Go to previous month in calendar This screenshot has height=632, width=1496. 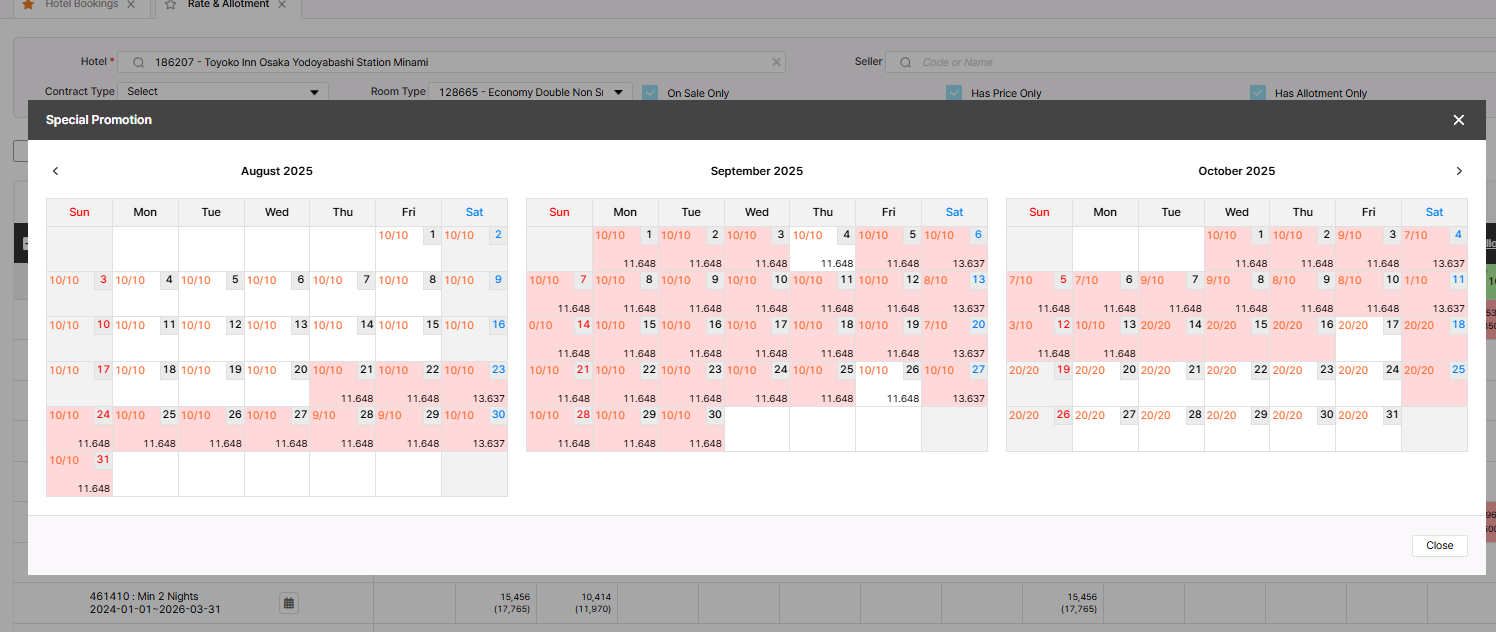coord(56,171)
